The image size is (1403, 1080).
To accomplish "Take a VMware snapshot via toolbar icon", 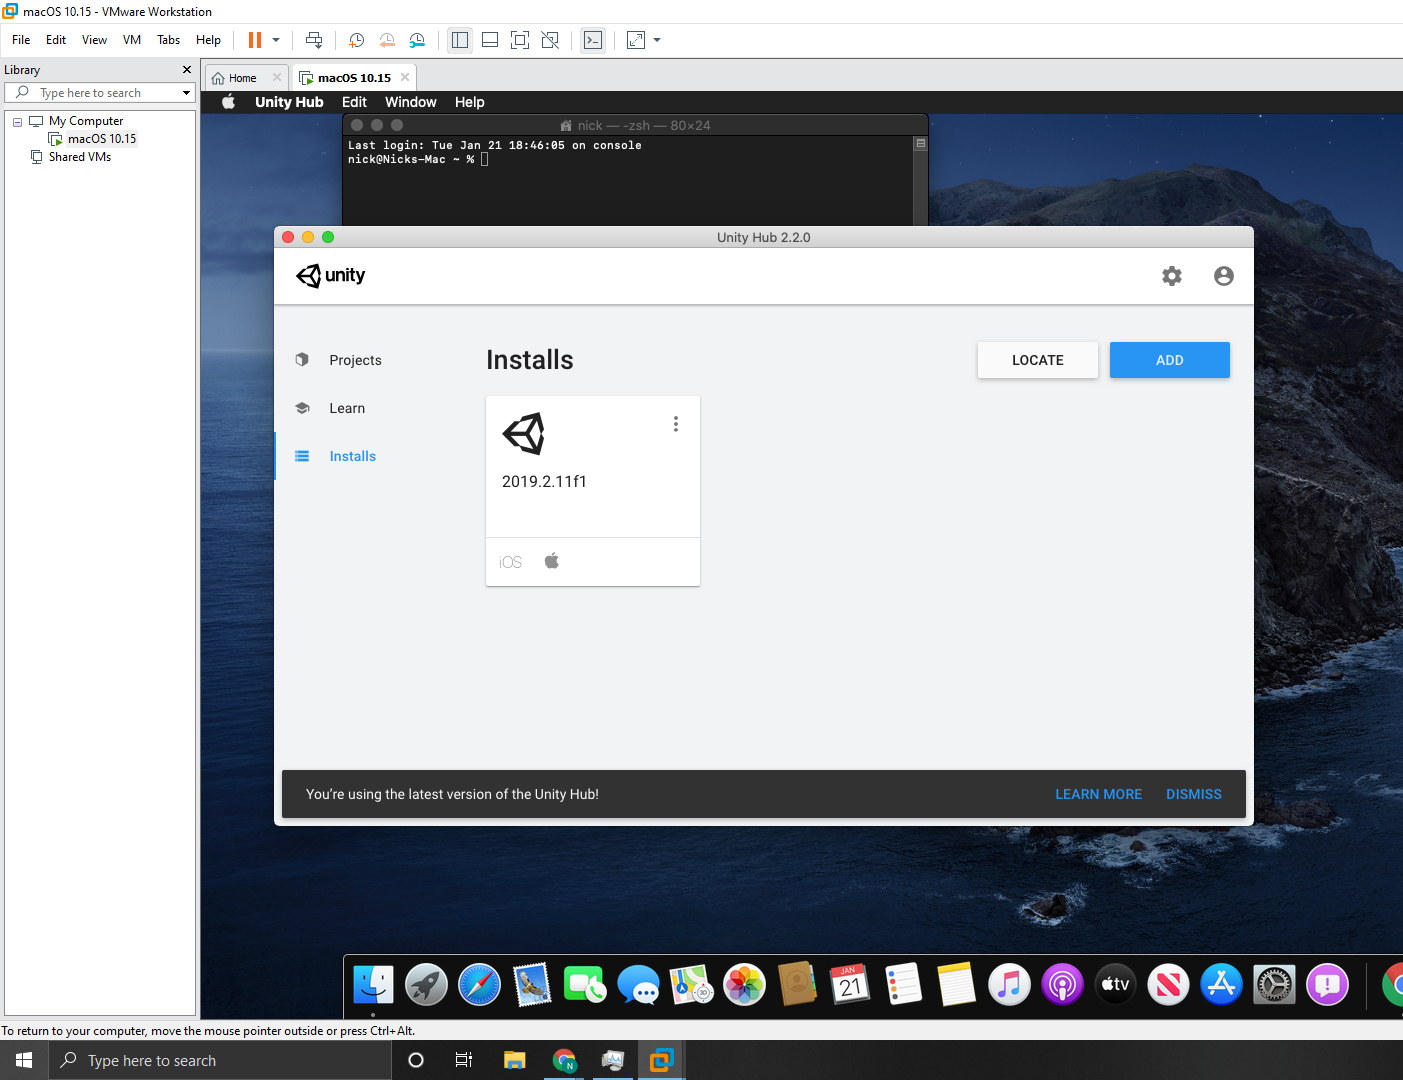I will (x=356, y=40).
